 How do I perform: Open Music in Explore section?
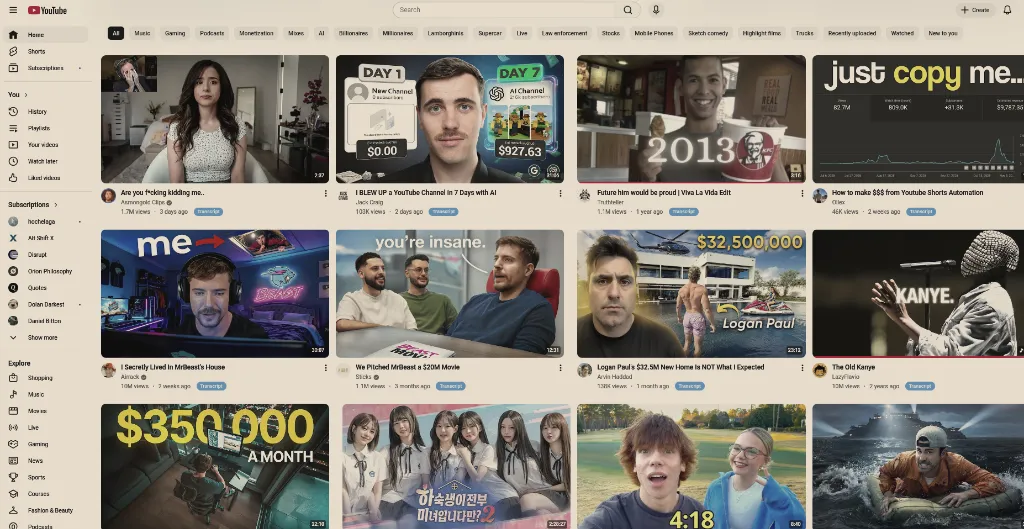pyautogui.click(x=45, y=394)
